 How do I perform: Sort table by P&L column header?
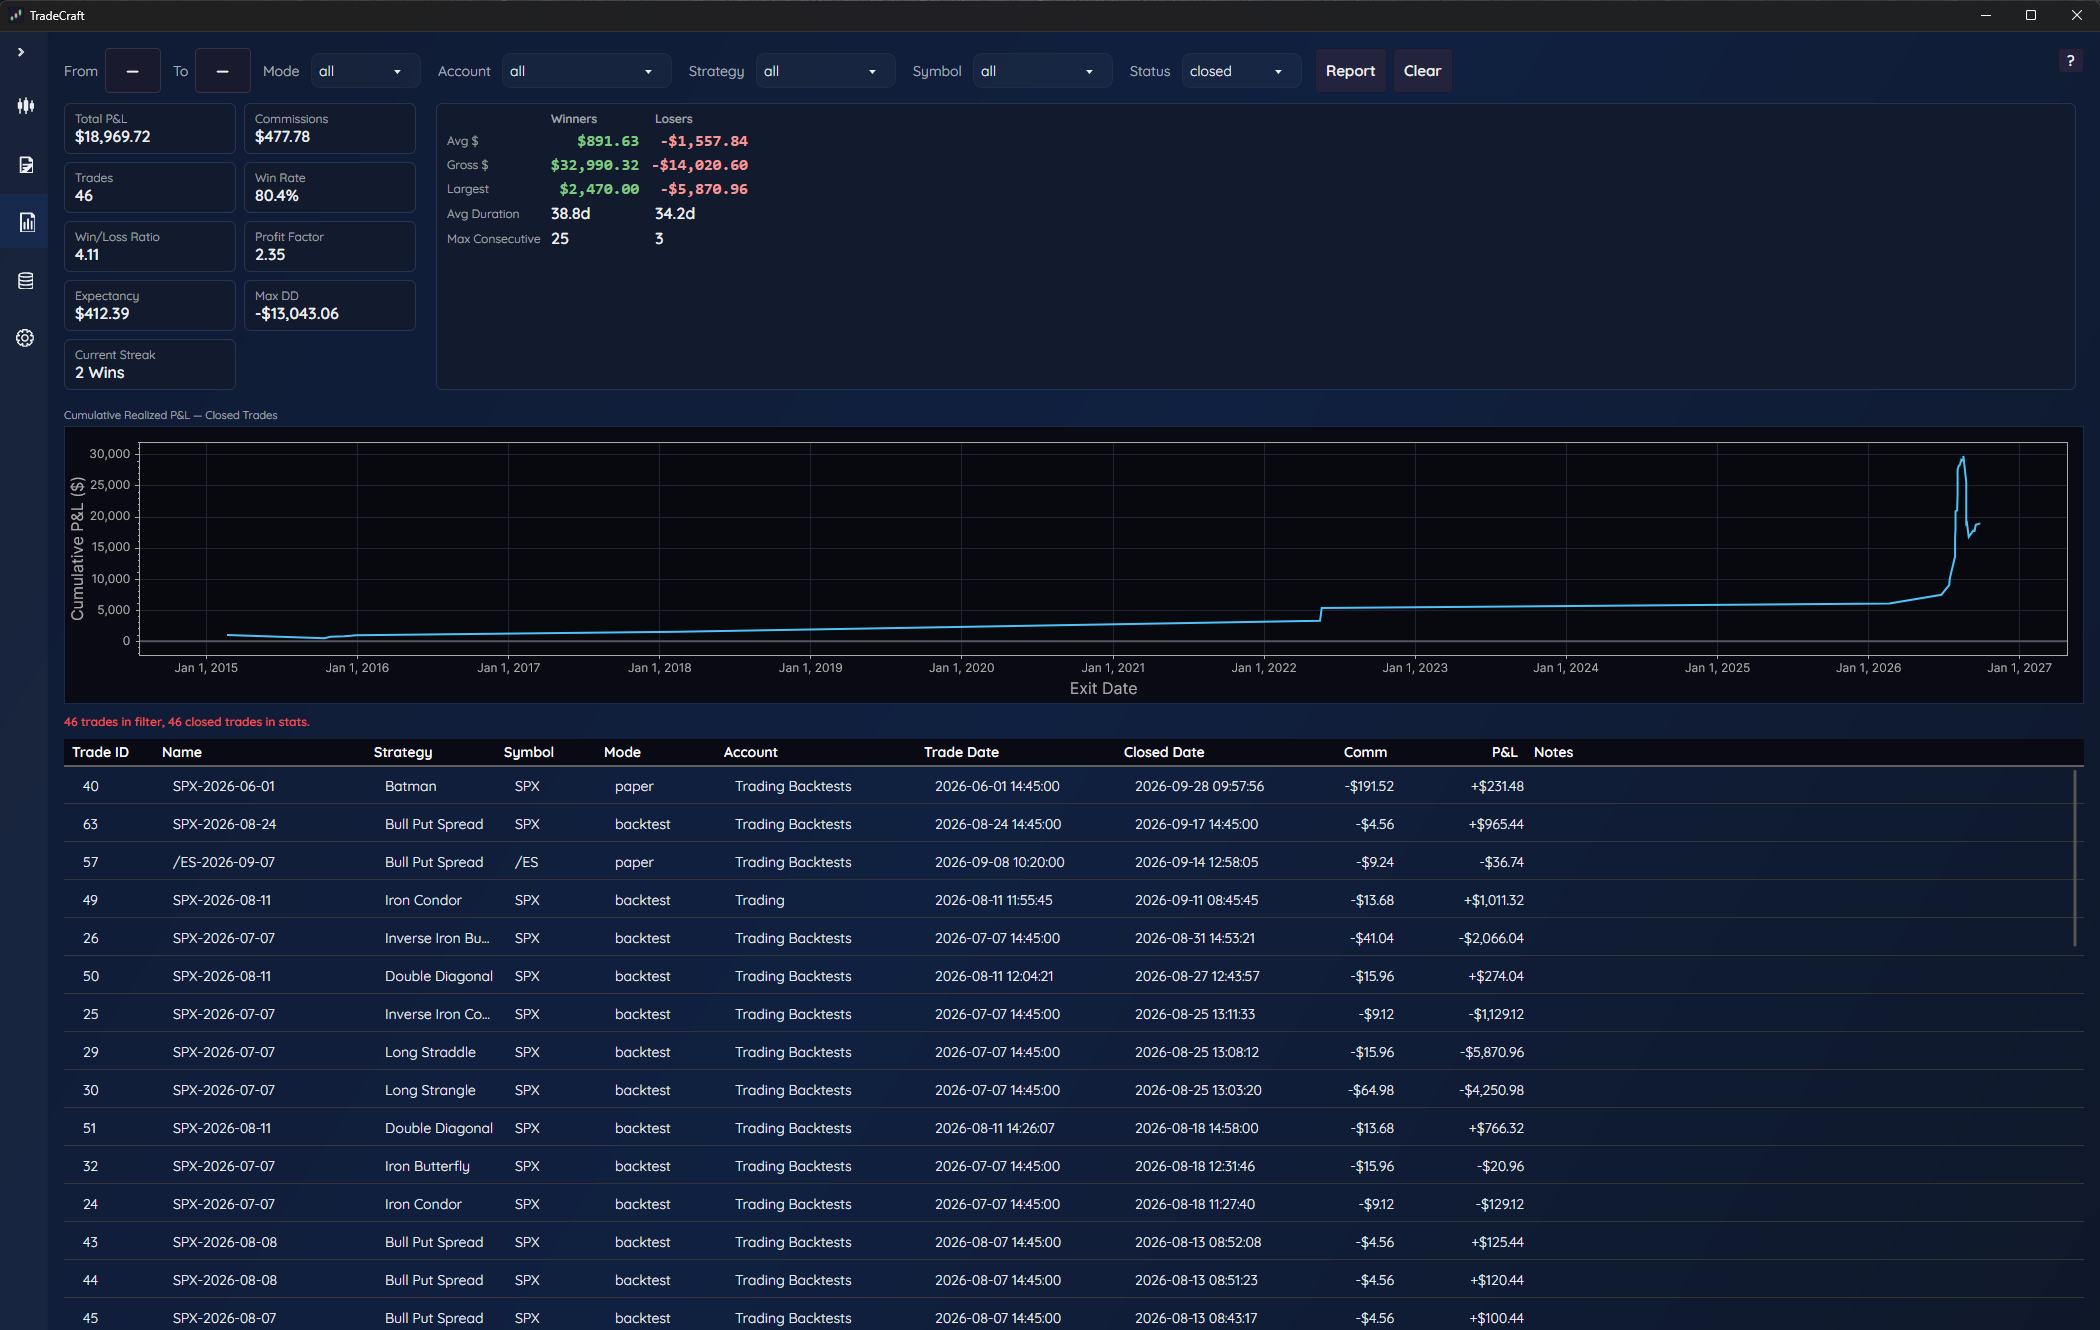pos(1504,752)
